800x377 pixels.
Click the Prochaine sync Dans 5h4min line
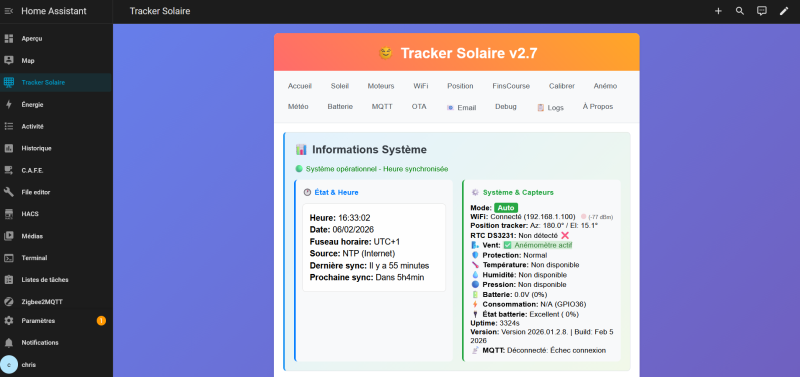[367, 278]
